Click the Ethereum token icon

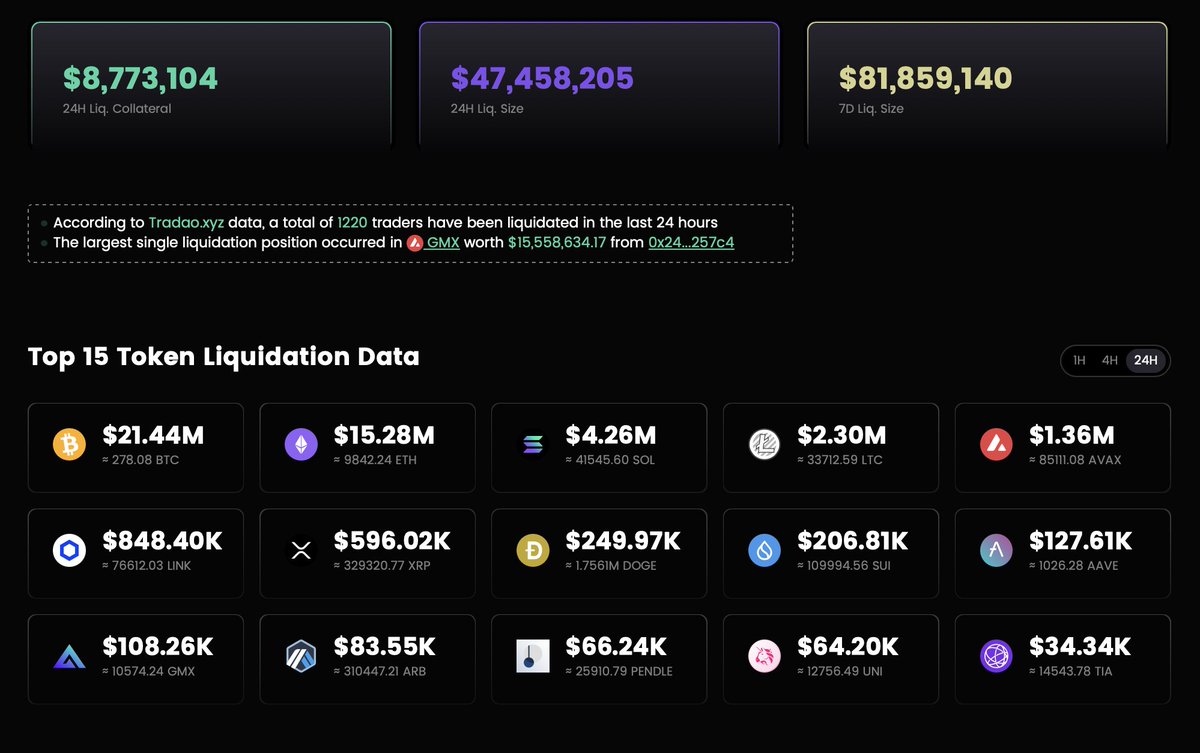(301, 445)
